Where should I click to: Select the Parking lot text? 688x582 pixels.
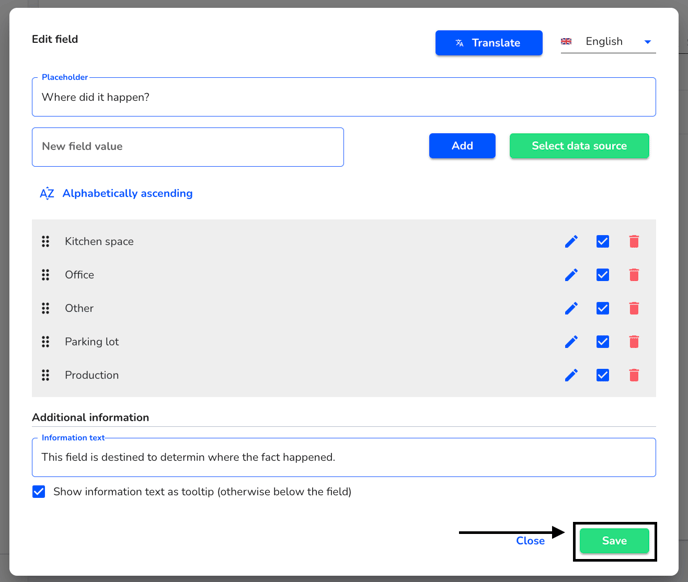(x=92, y=341)
